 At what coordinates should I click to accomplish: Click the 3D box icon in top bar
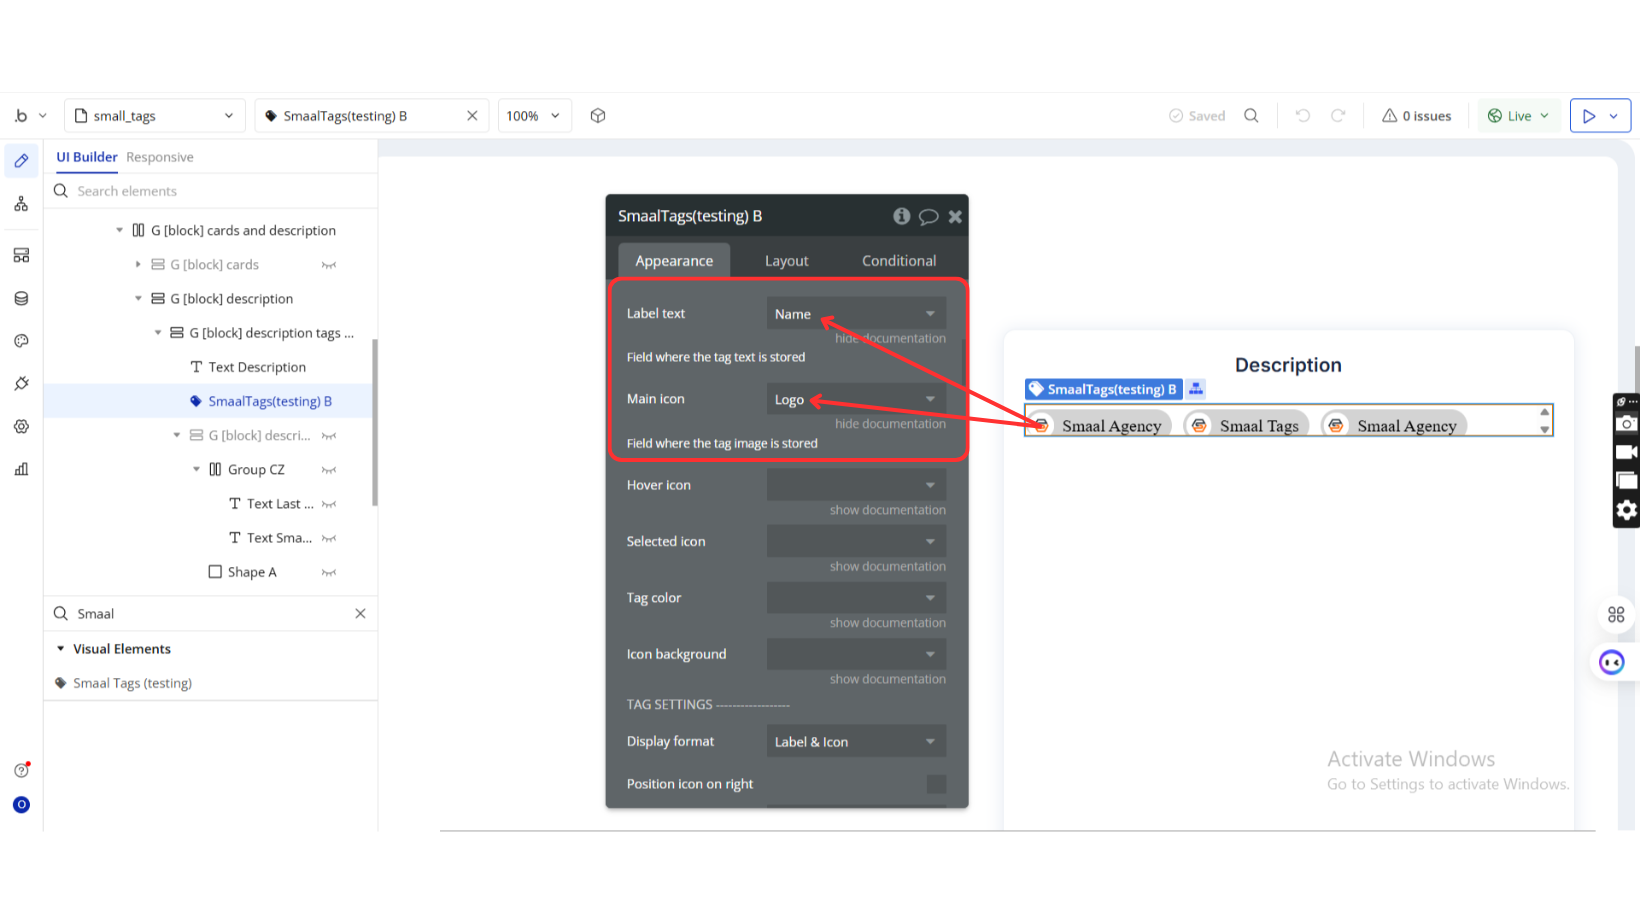(598, 116)
